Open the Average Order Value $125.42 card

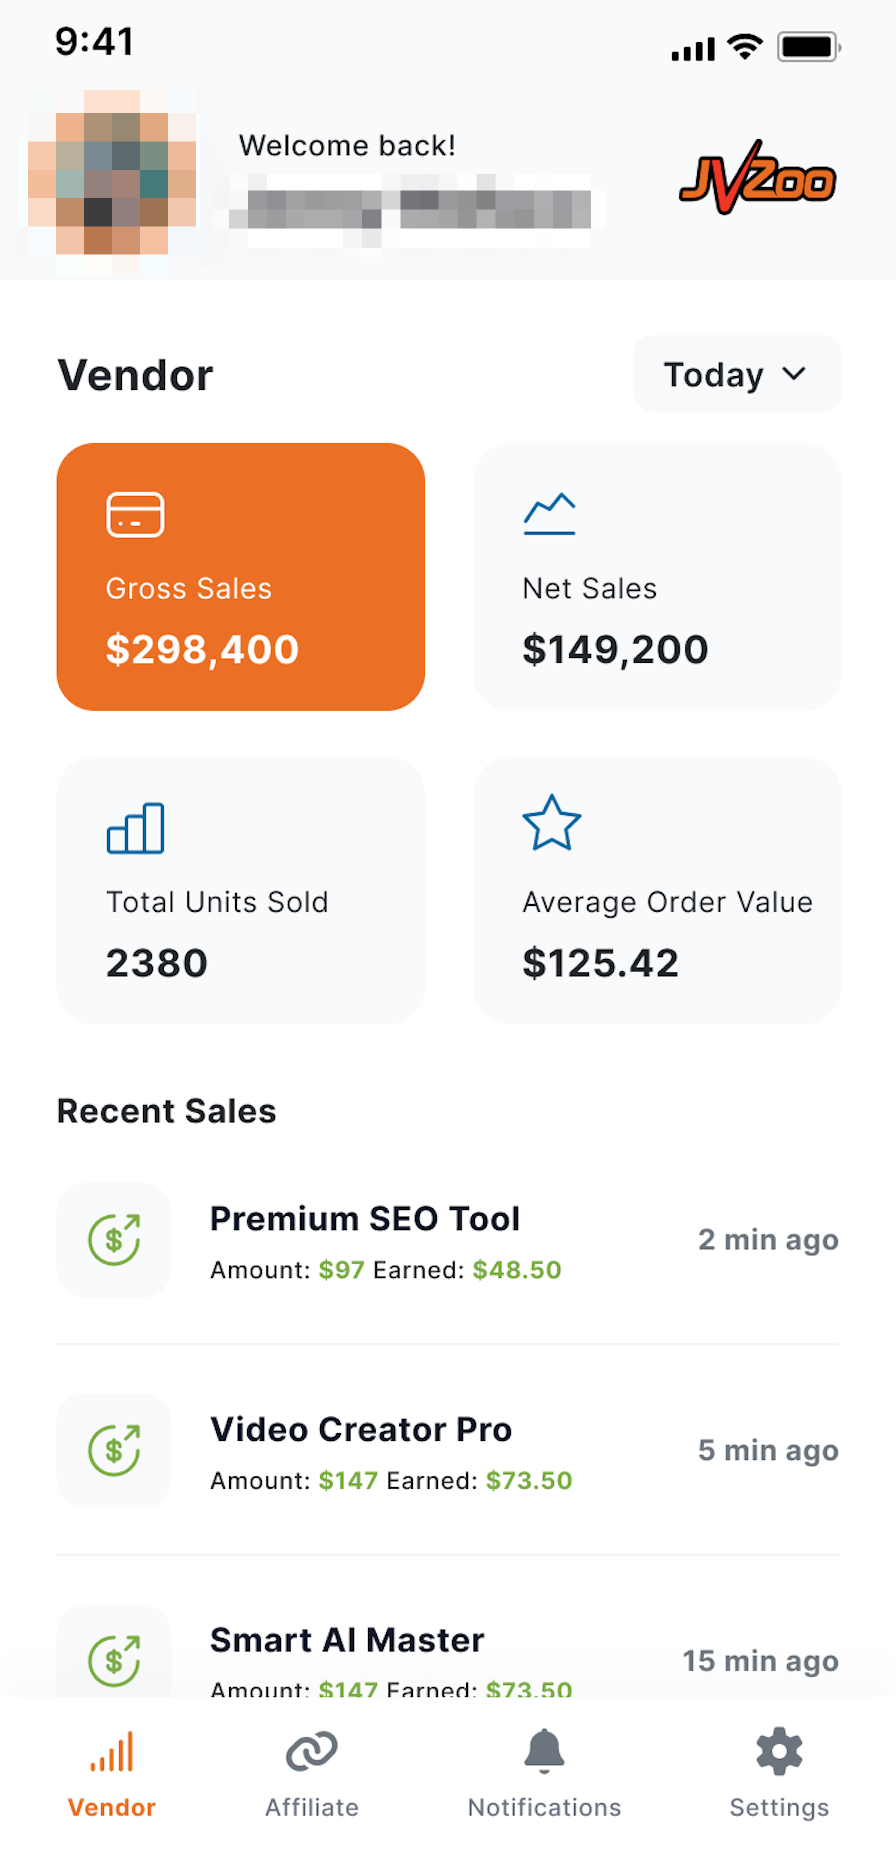[x=657, y=890]
